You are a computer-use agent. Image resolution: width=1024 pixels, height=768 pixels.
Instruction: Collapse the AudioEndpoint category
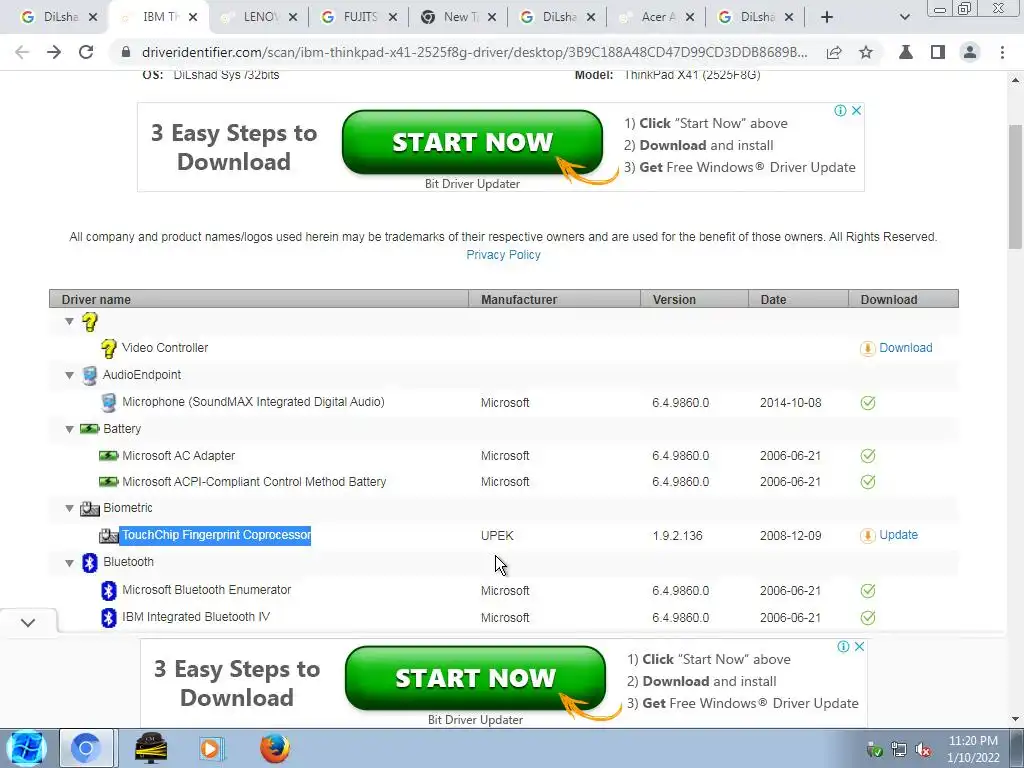point(69,375)
